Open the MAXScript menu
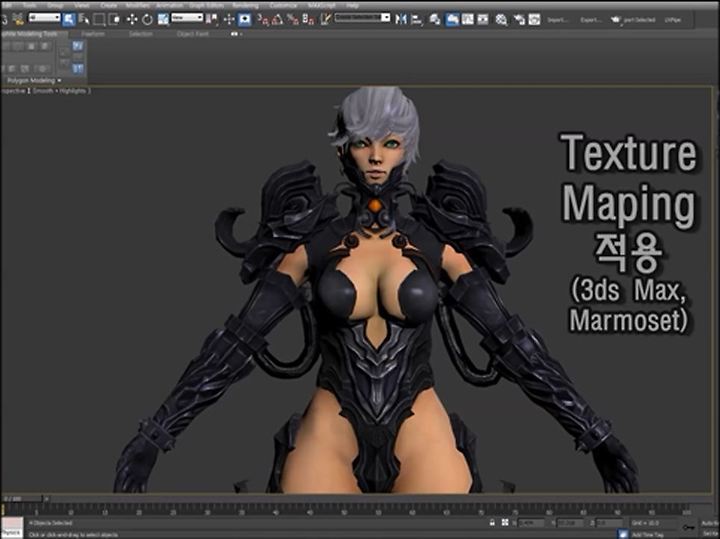Viewport: 720px width, 539px height. [320, 6]
